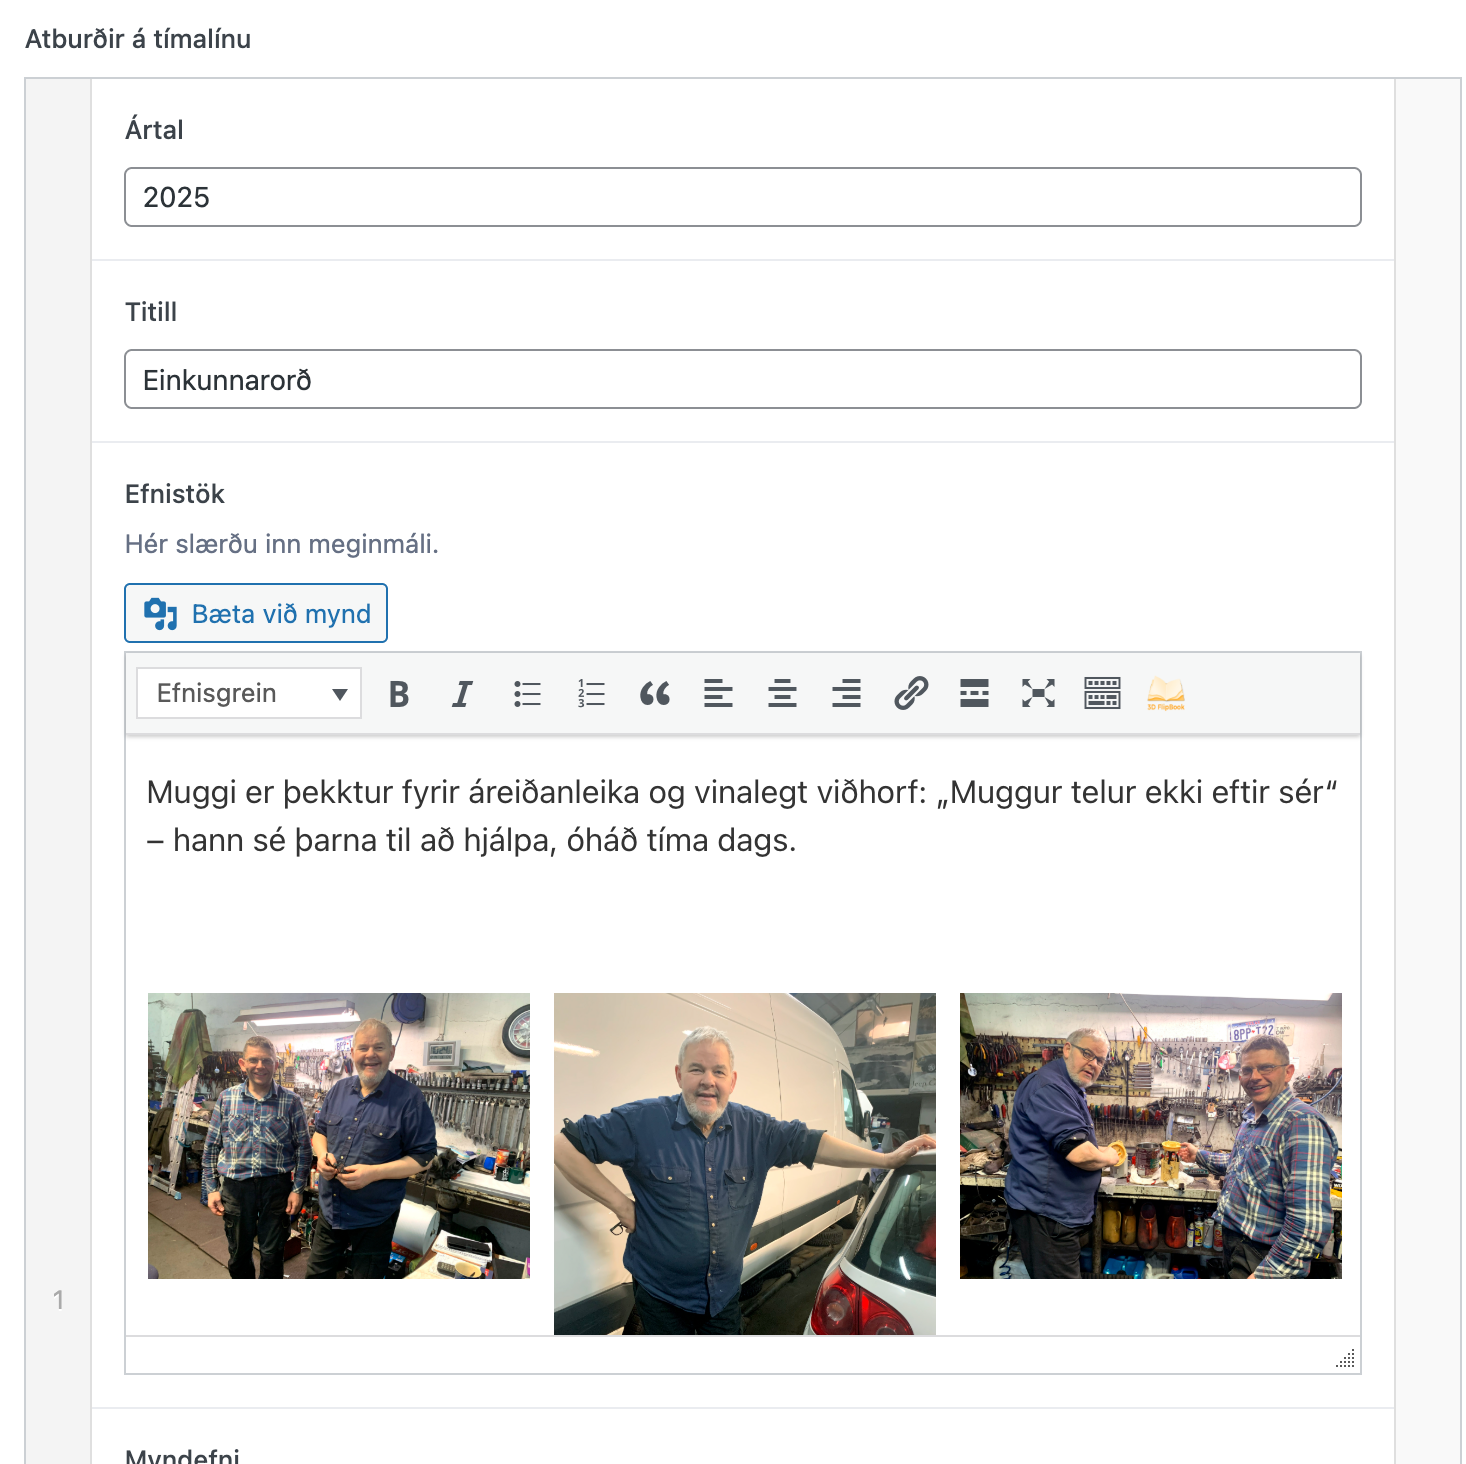Viewport: 1466px width, 1464px height.
Task: Click into the Ártal field containing 2025
Action: pos(742,197)
